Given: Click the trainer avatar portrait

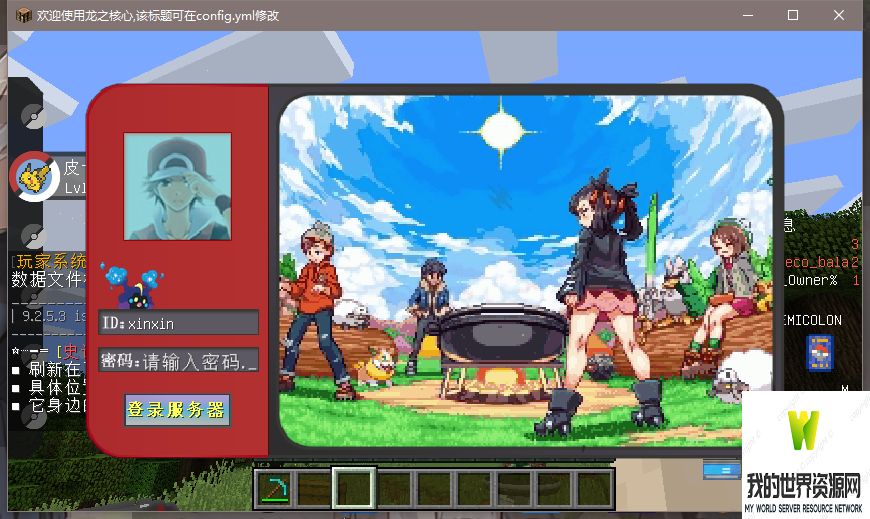Looking at the screenshot, I should (x=178, y=187).
